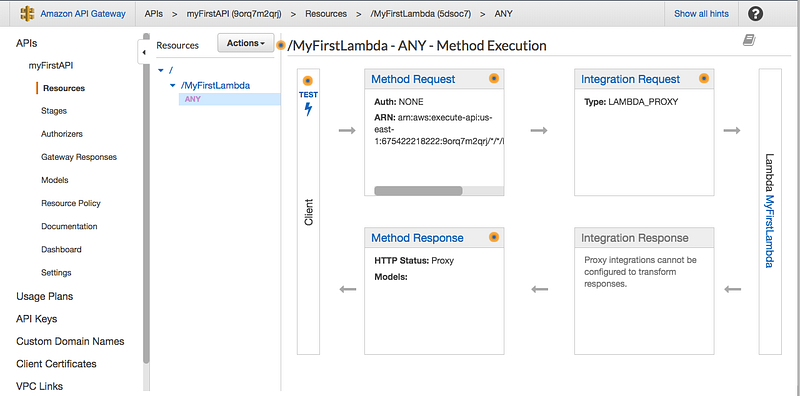The height and width of the screenshot is (396, 800).
Task: Open Documentation in the left navigation
Action: [69, 226]
